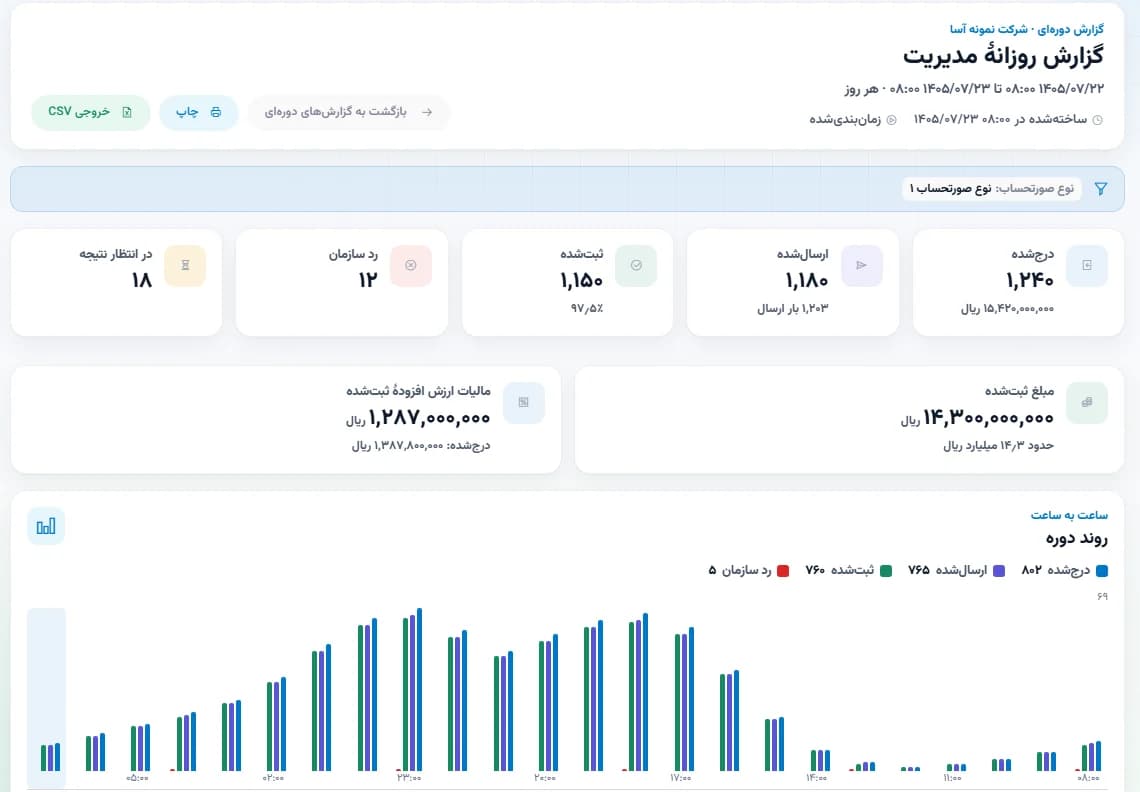Click the ۱,۲۸۷,۰۰۰,۰۰۰ VAT amount value

coord(429,418)
